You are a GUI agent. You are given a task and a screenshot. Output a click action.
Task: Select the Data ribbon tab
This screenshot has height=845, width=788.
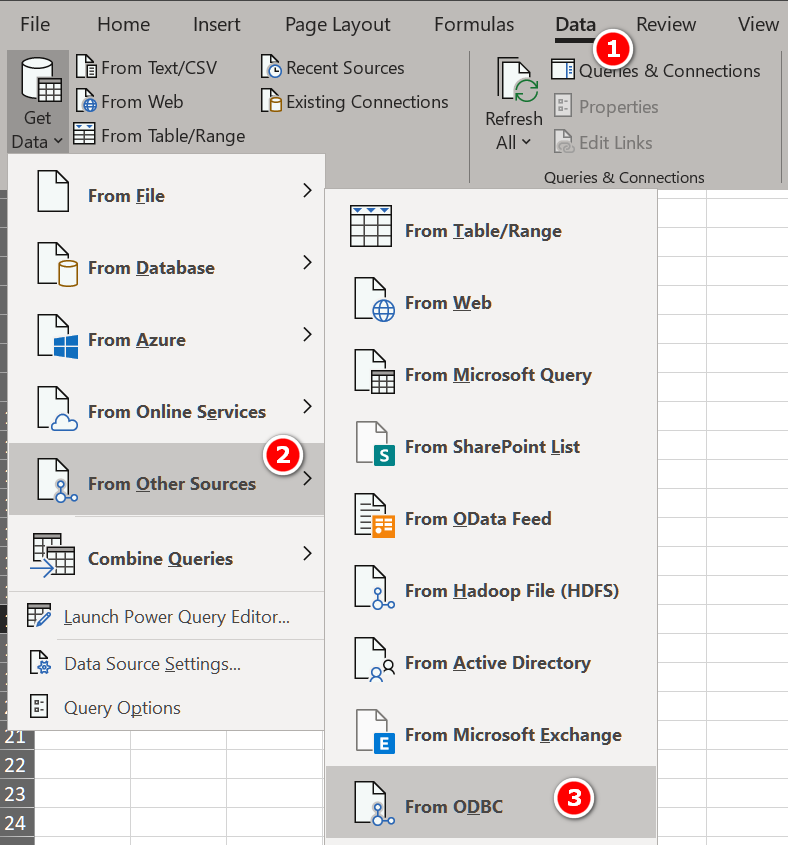[x=575, y=25]
